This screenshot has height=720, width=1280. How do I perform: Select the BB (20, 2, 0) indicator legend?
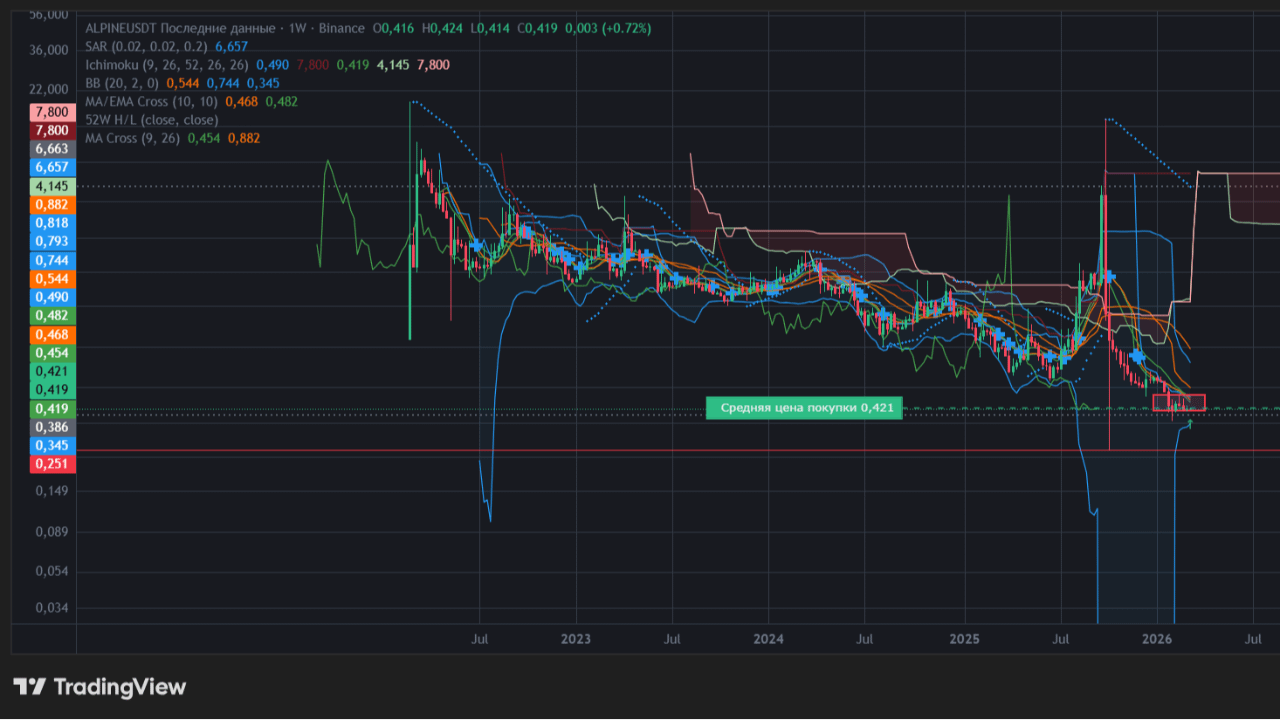[x=122, y=83]
